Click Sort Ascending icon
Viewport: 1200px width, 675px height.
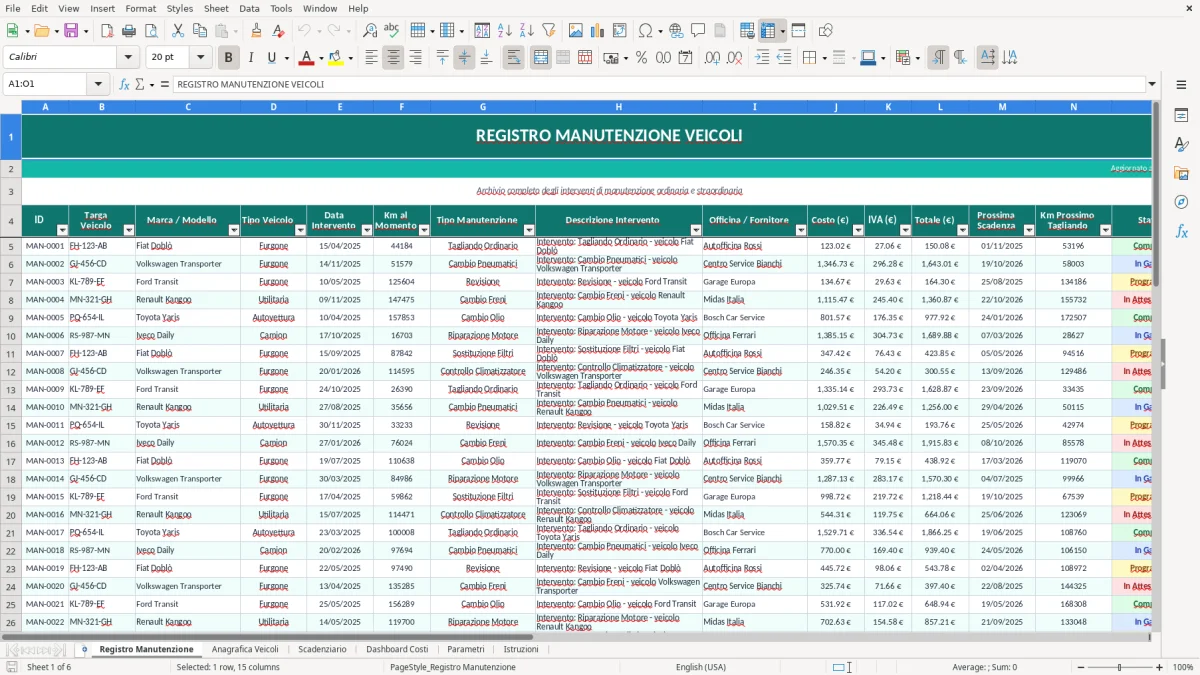click(x=505, y=31)
